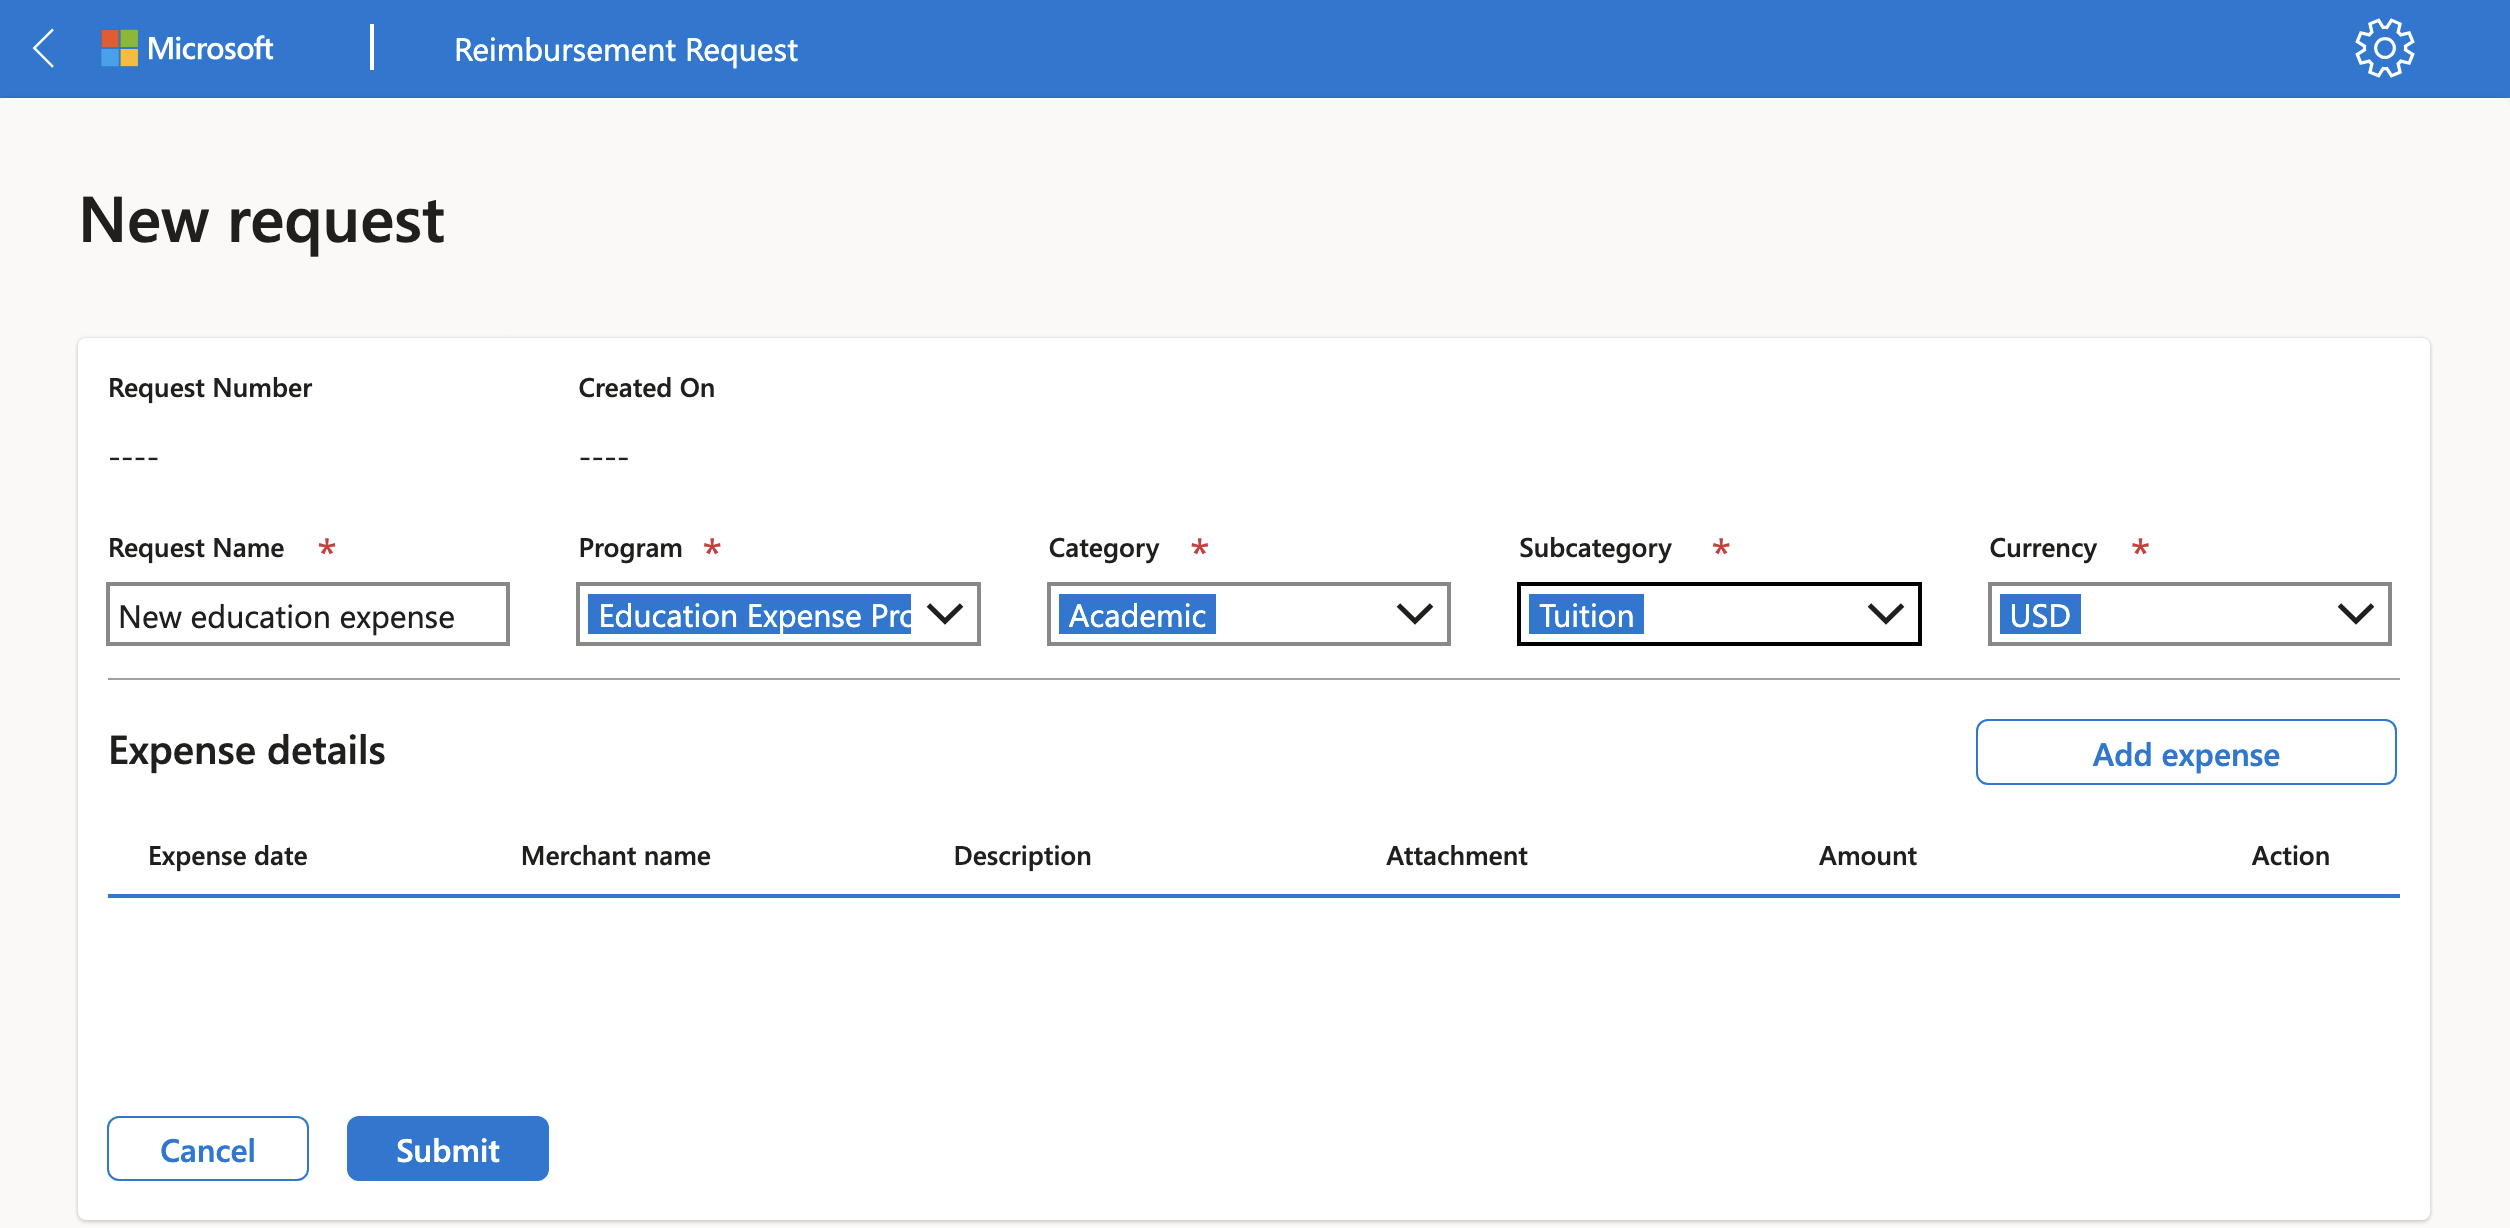
Task: Click the Submit button
Action: (448, 1148)
